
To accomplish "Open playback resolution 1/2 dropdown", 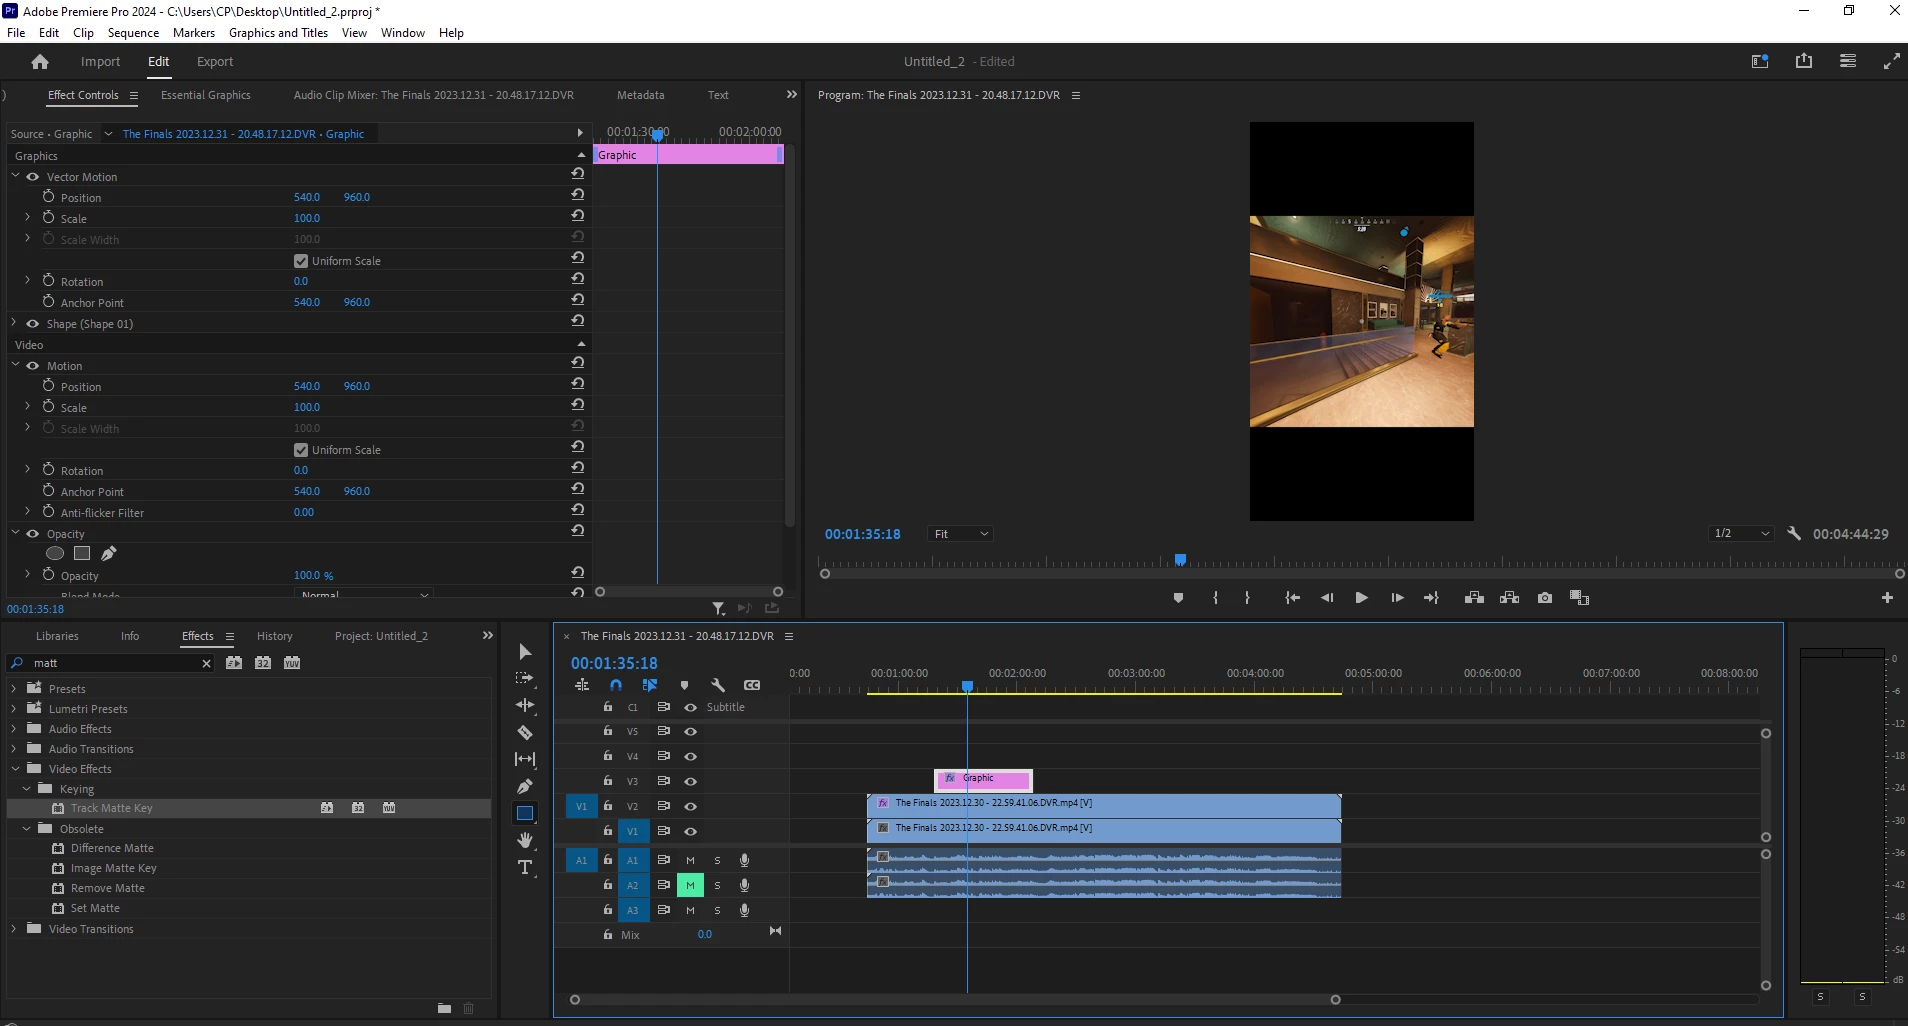I will (x=1741, y=534).
